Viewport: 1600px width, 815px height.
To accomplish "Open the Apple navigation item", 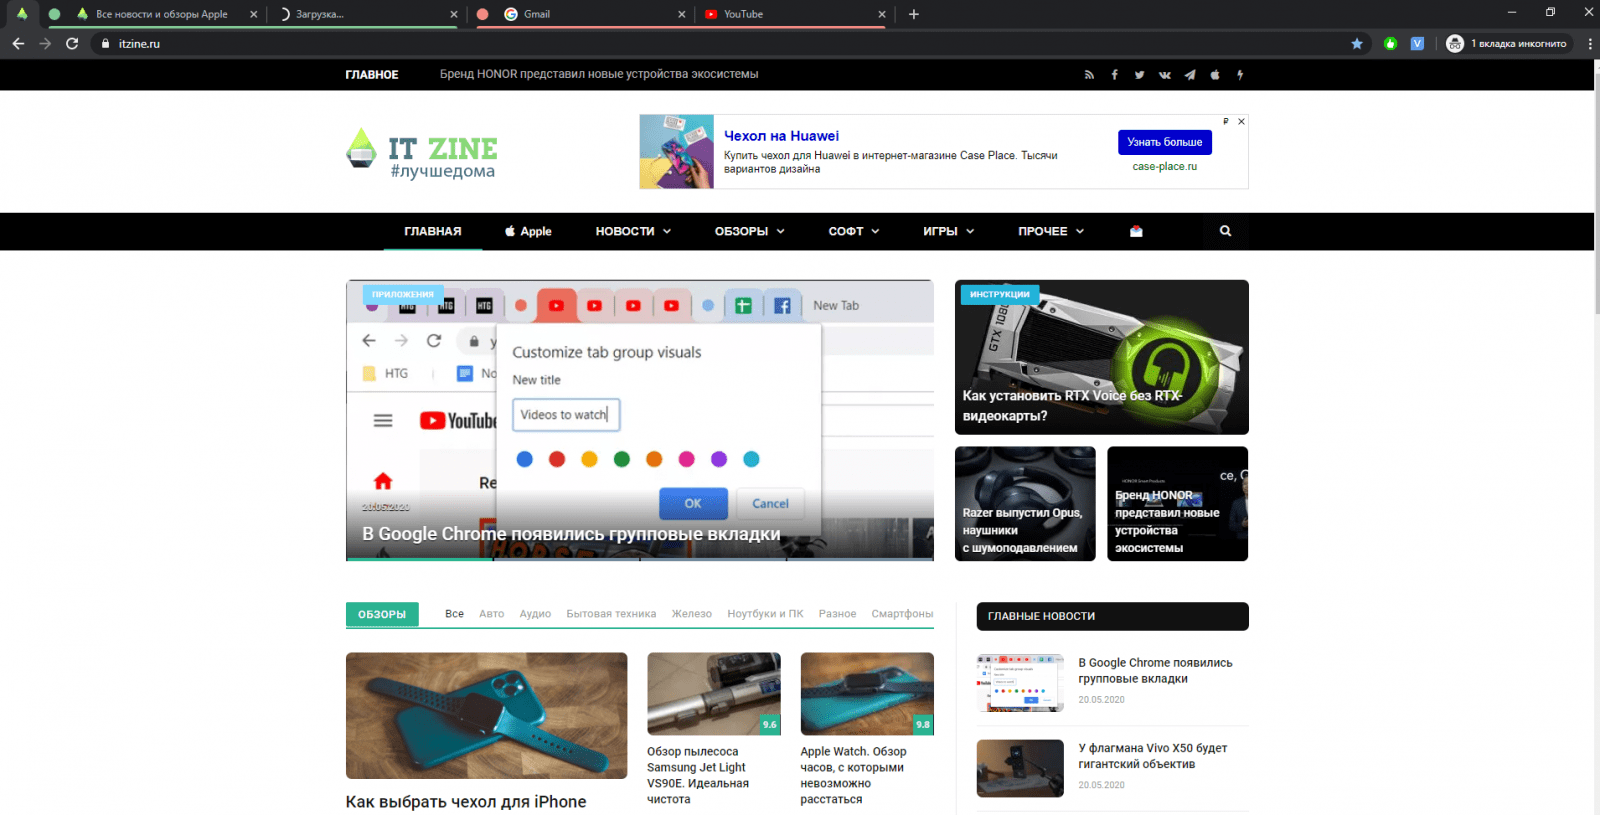I will (x=528, y=231).
